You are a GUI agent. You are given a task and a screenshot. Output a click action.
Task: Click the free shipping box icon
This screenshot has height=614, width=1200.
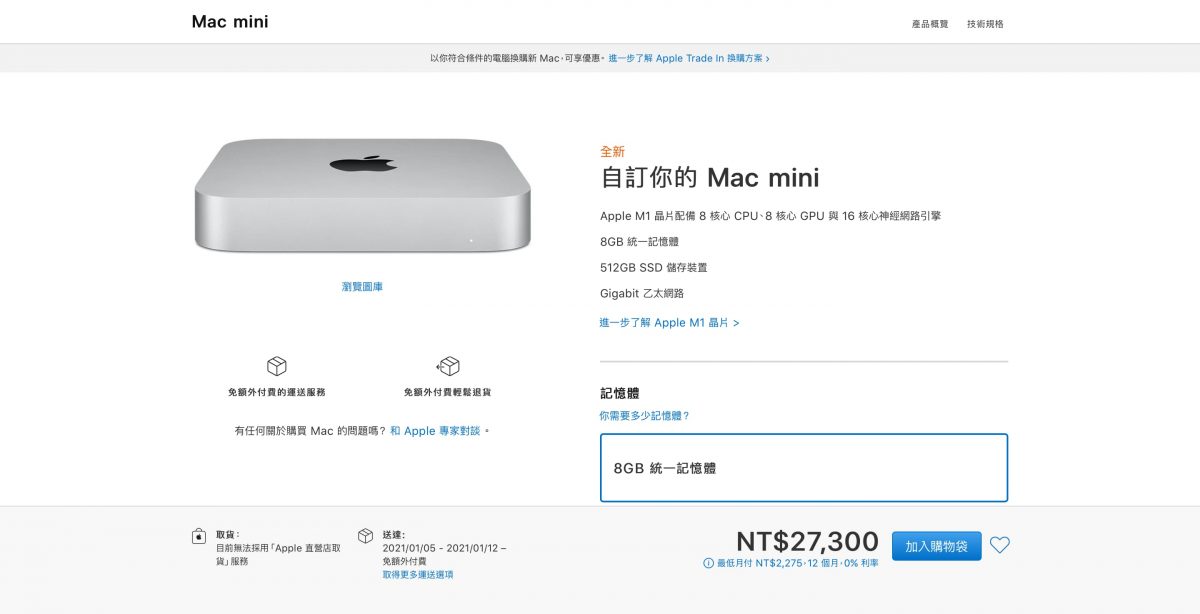276,366
